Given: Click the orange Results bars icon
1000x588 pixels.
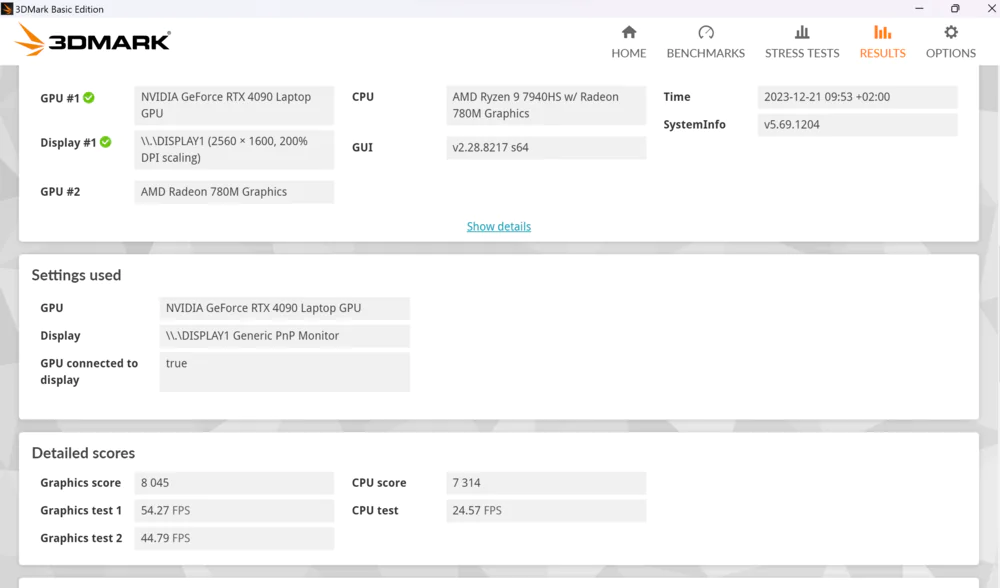Looking at the screenshot, I should pyautogui.click(x=882, y=32).
